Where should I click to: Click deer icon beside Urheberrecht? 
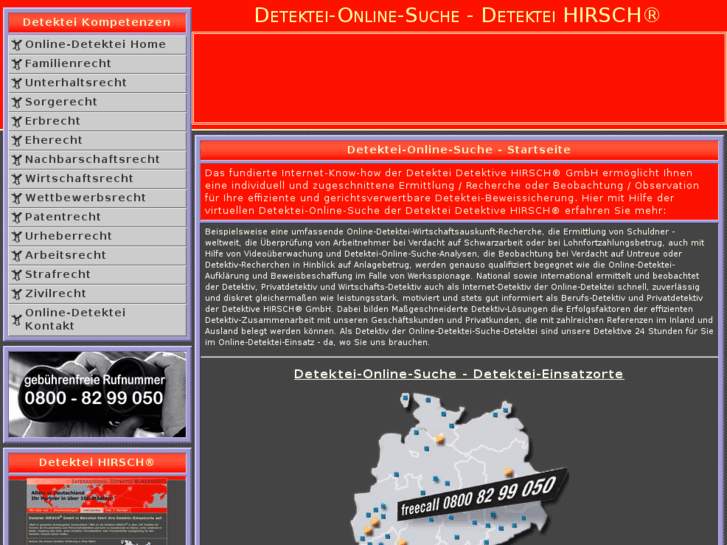17,237
